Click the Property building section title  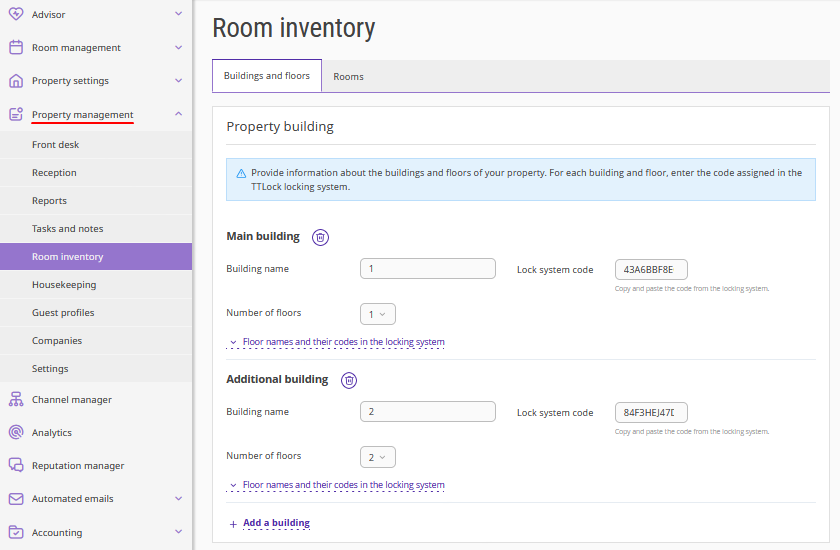280,126
